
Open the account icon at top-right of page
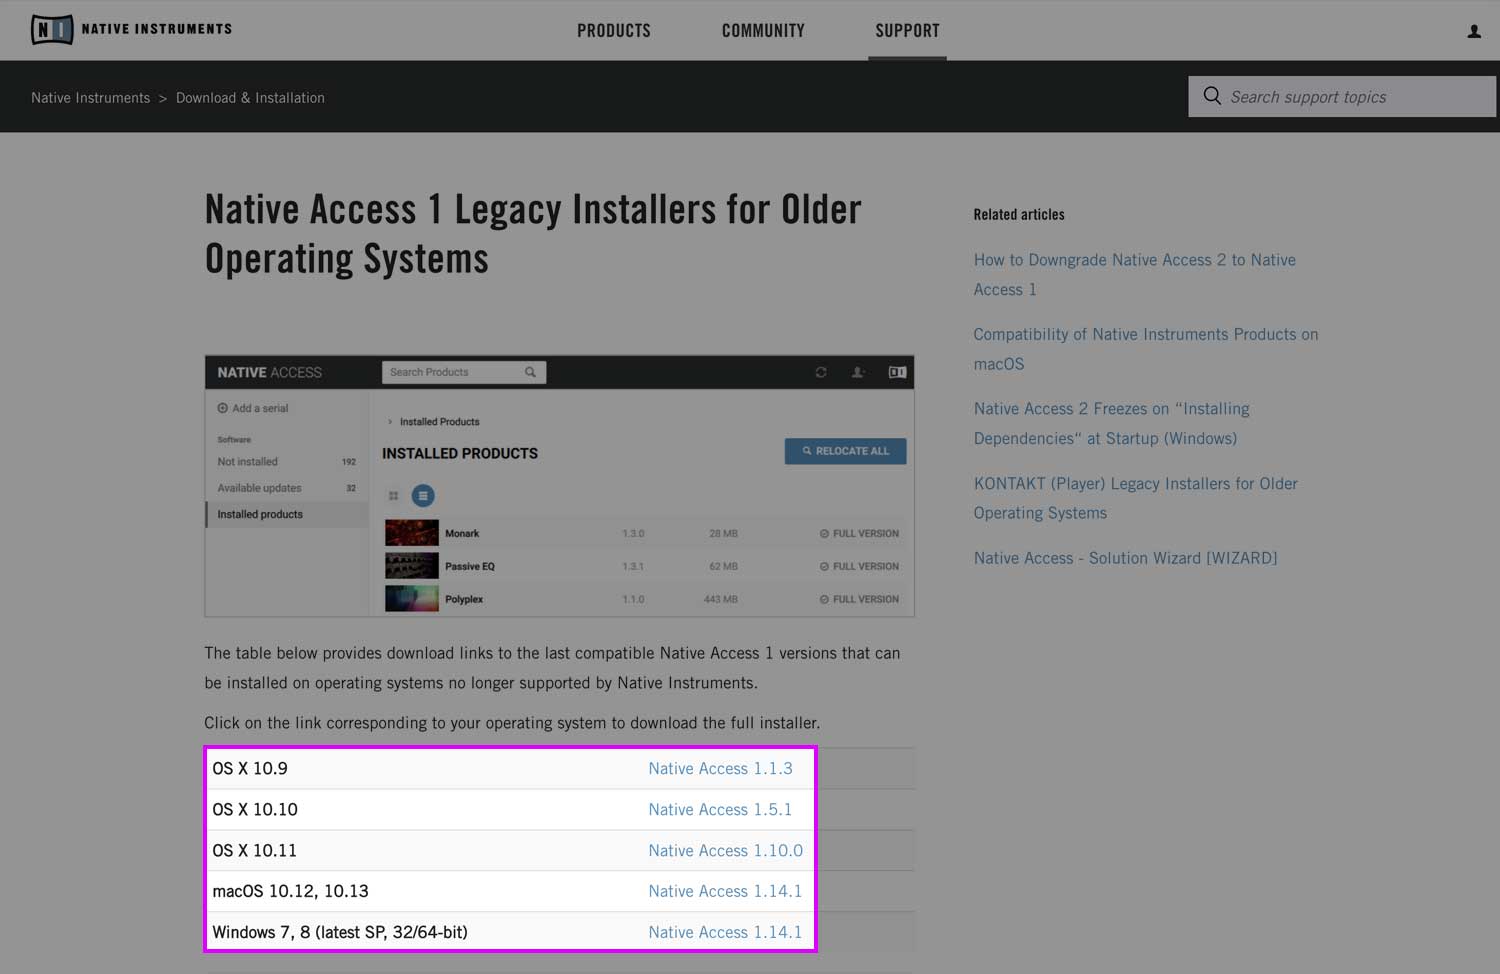[1474, 31]
